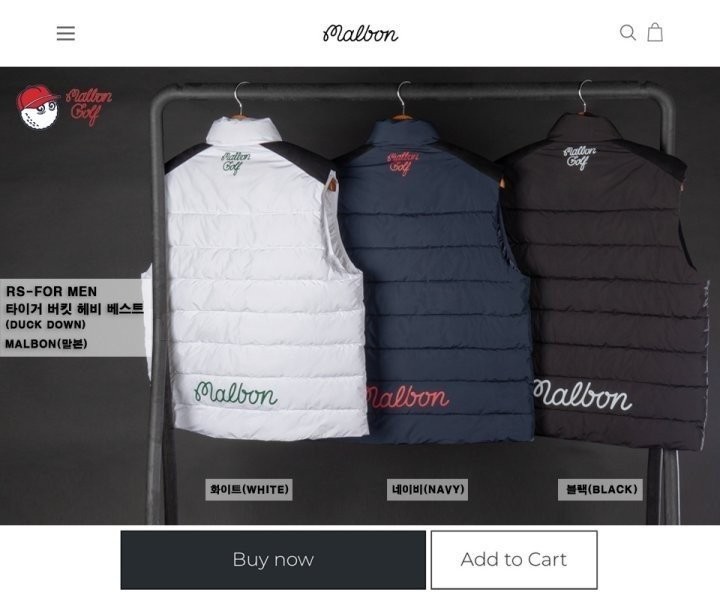Click the (DUCK DOWN) caption line

[x=45, y=324]
